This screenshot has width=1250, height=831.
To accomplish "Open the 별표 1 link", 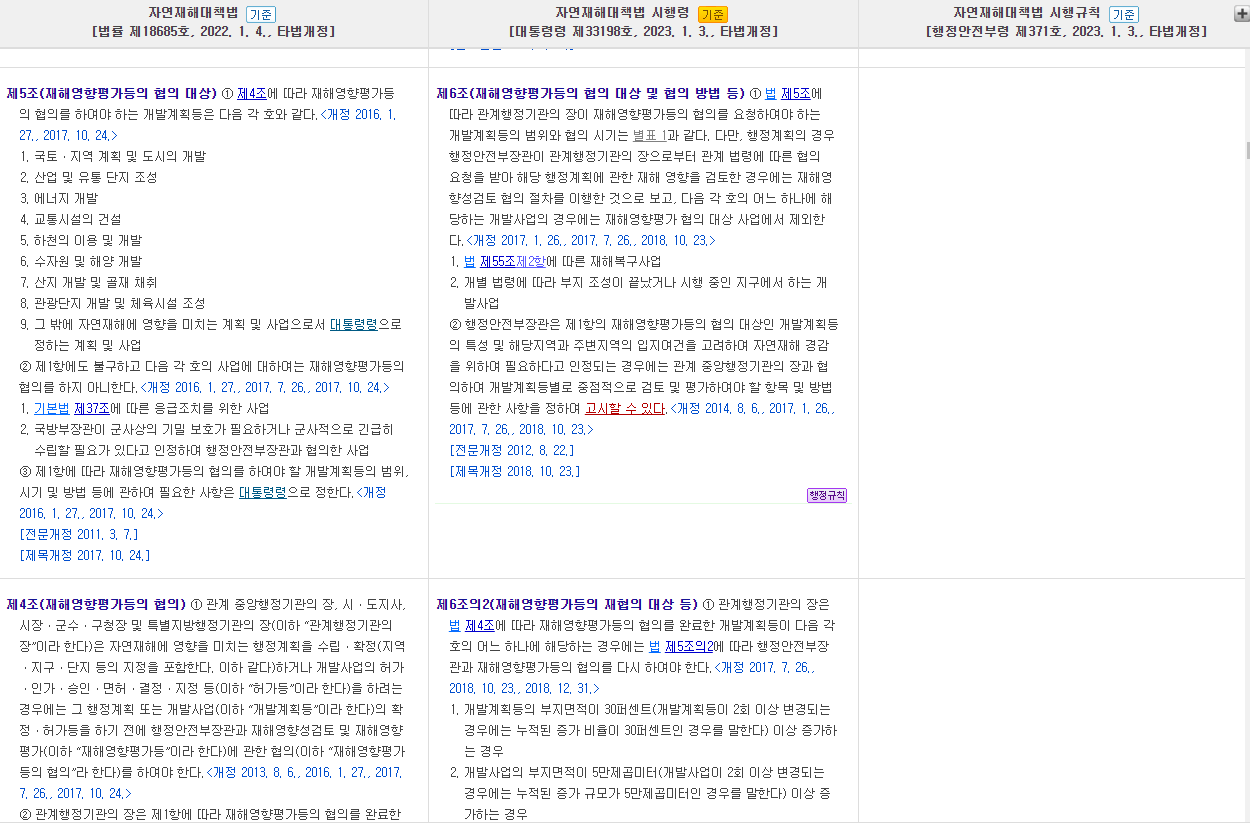I will point(650,135).
